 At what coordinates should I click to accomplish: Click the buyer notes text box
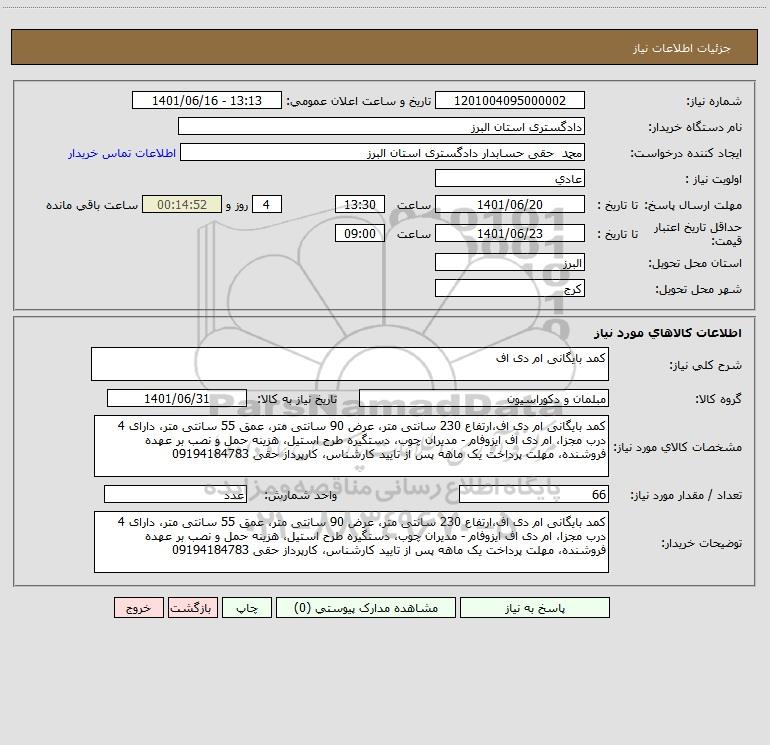(351, 542)
